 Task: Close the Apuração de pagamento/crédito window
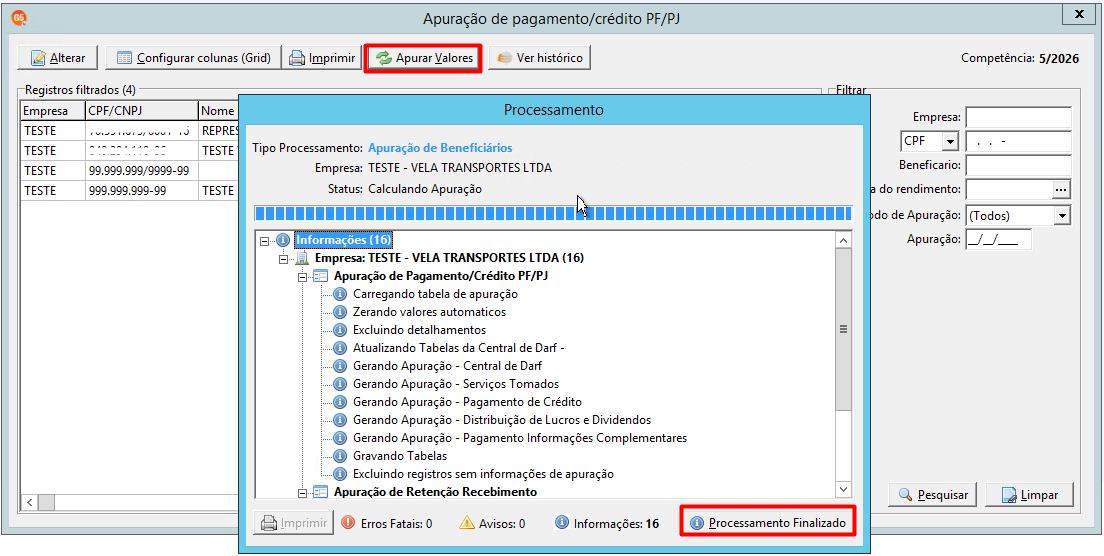click(x=1078, y=13)
